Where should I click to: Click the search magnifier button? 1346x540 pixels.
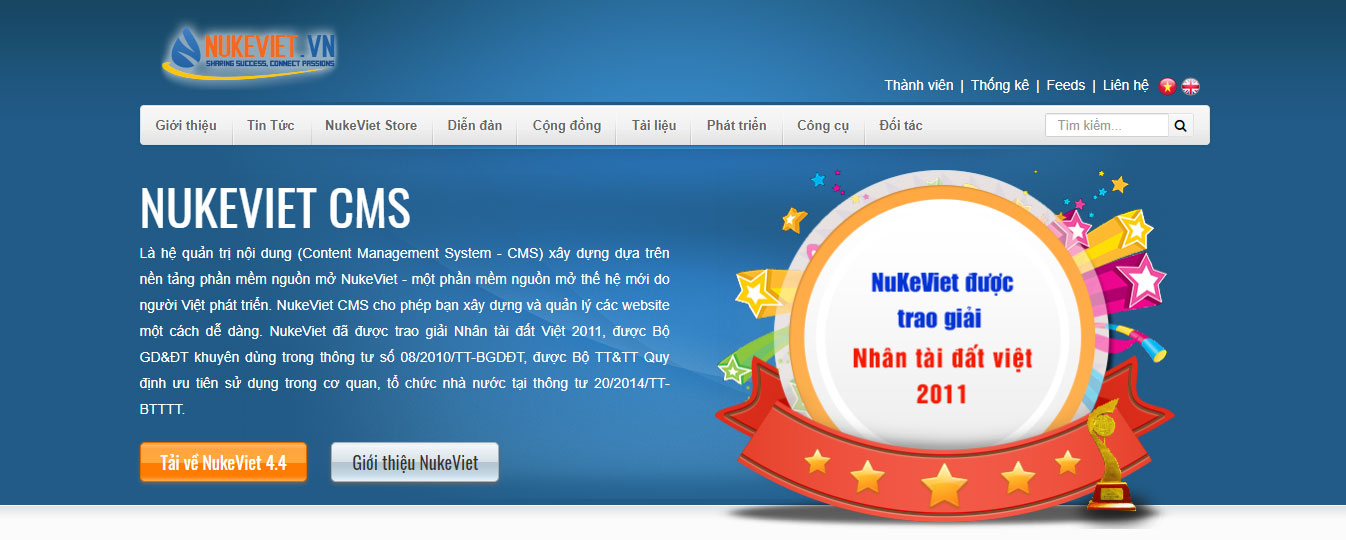click(x=1180, y=125)
